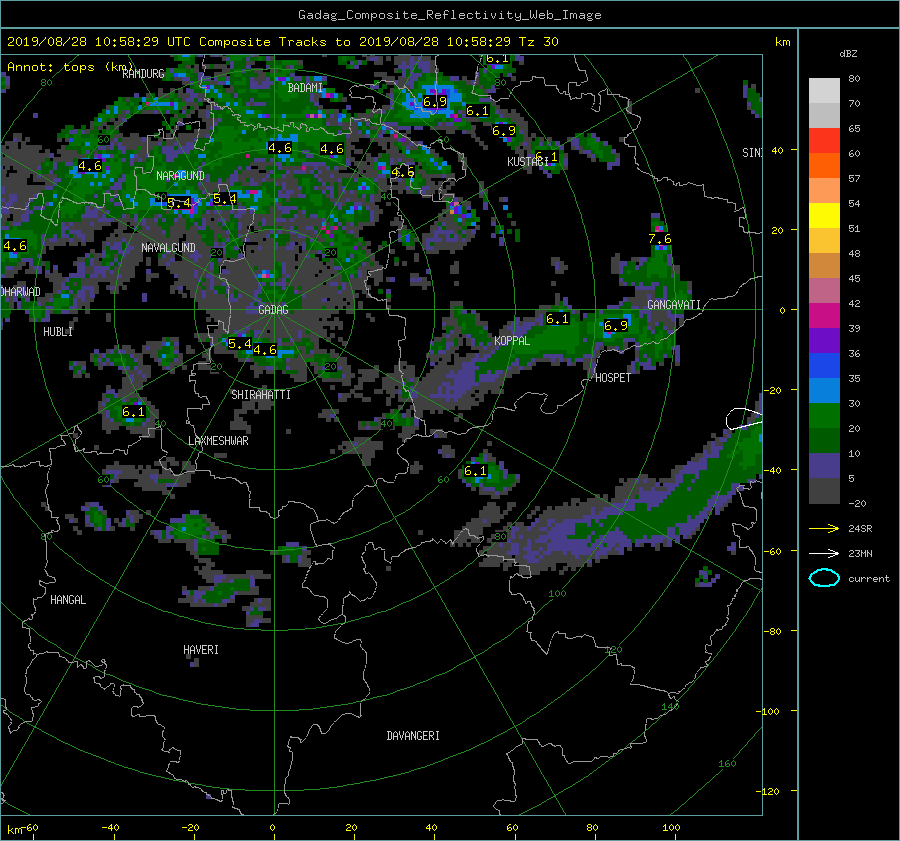Screen dimensions: 900x841
Task: Click the NAVALGUND town label
Action: click(168, 247)
